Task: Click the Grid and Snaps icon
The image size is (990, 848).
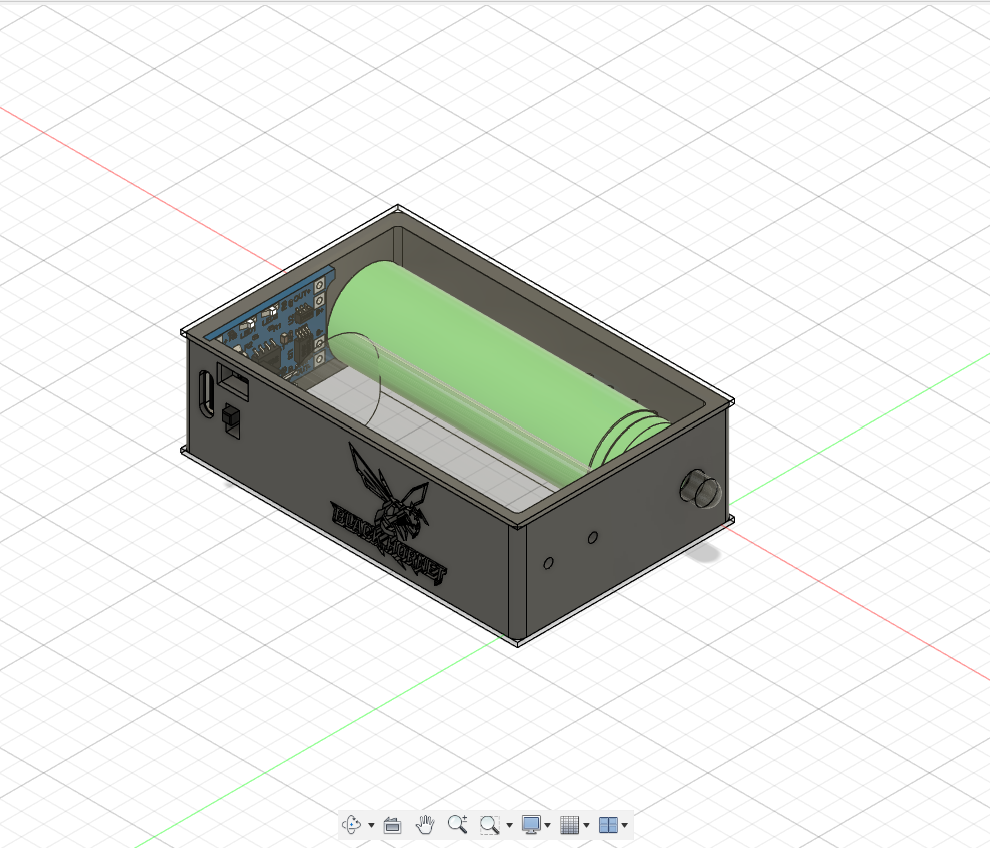Action: tap(570, 824)
